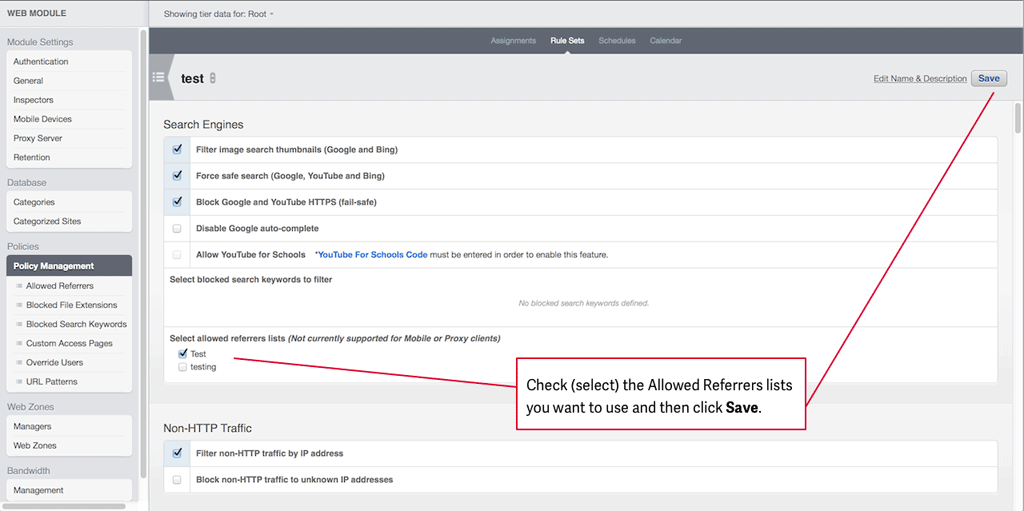This screenshot has height=511, width=1024.
Task: Click 'No blocked search keywords defined' text
Action: pos(583,303)
